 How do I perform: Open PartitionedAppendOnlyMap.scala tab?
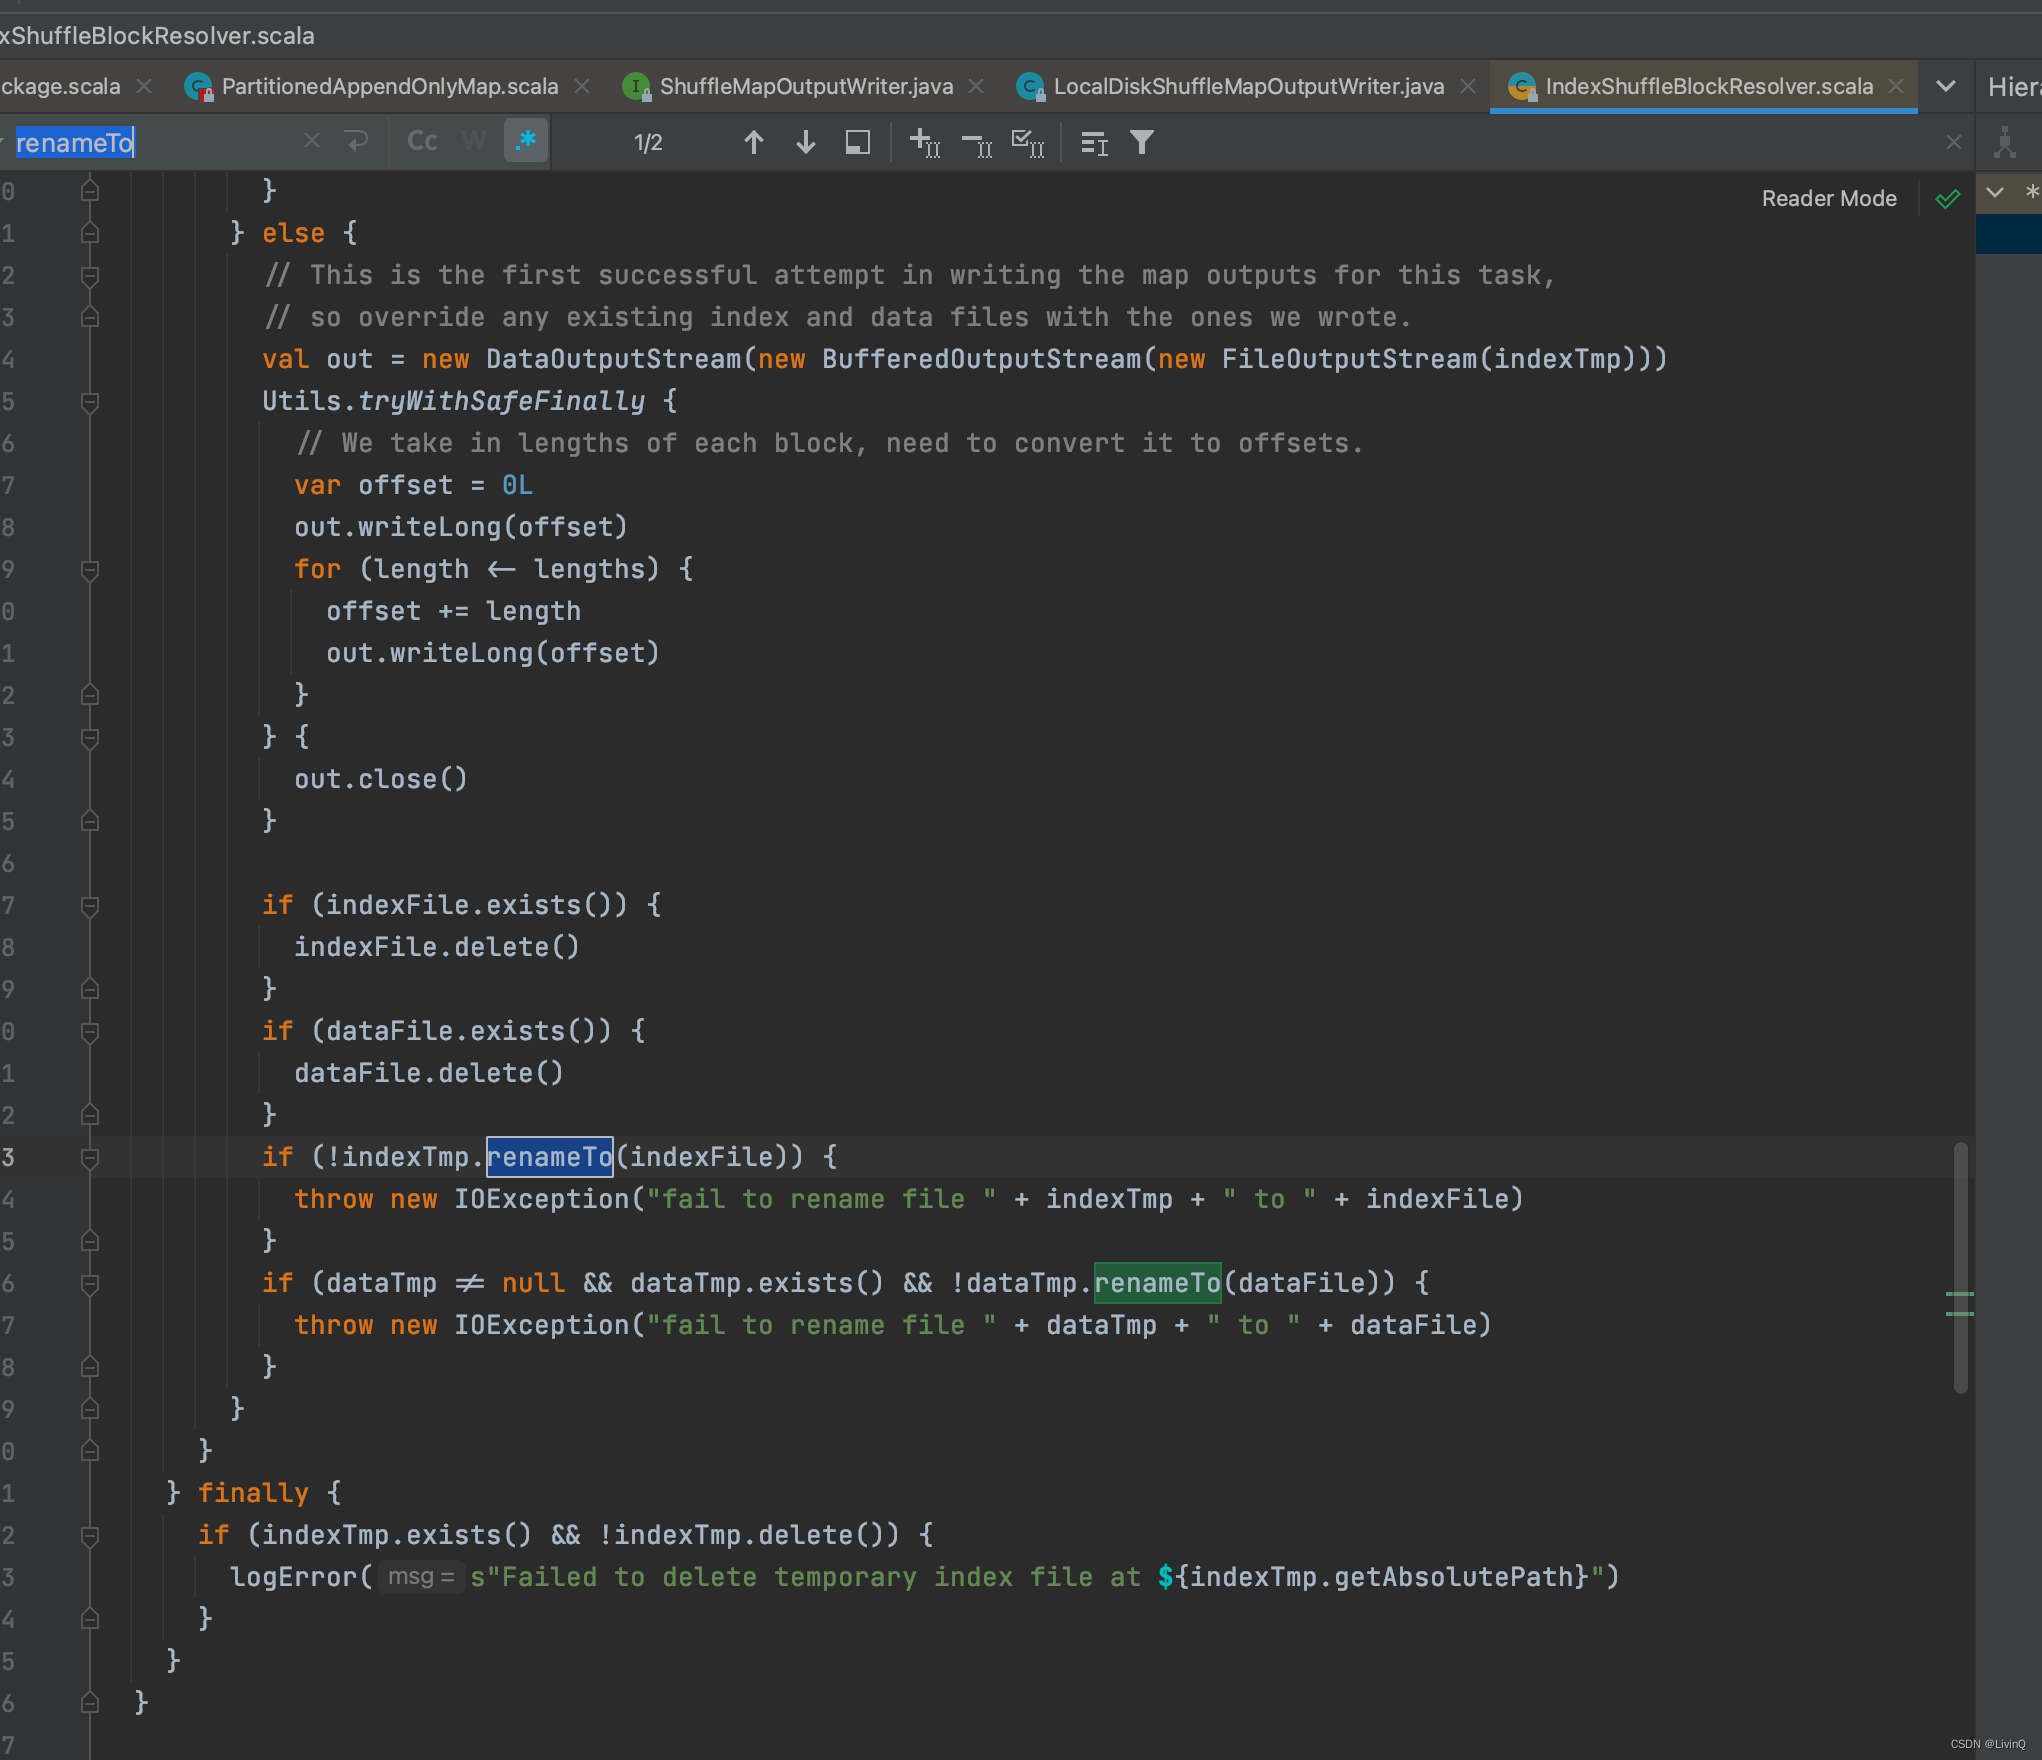(x=389, y=87)
